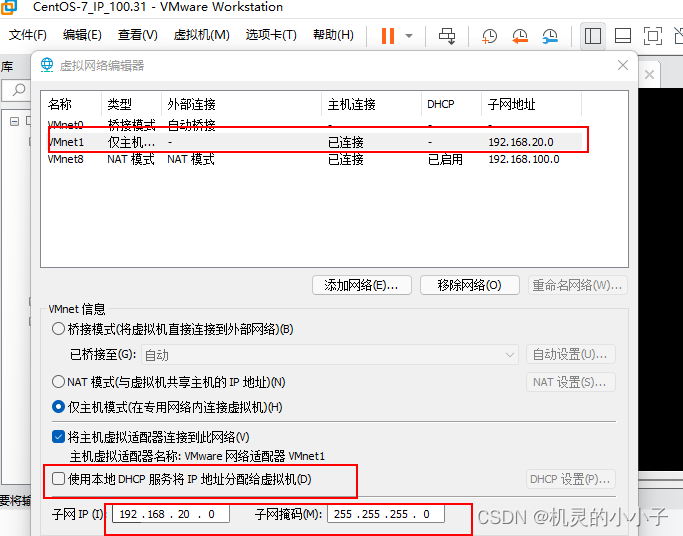Open the 选项卡(T) menu

coord(271,35)
